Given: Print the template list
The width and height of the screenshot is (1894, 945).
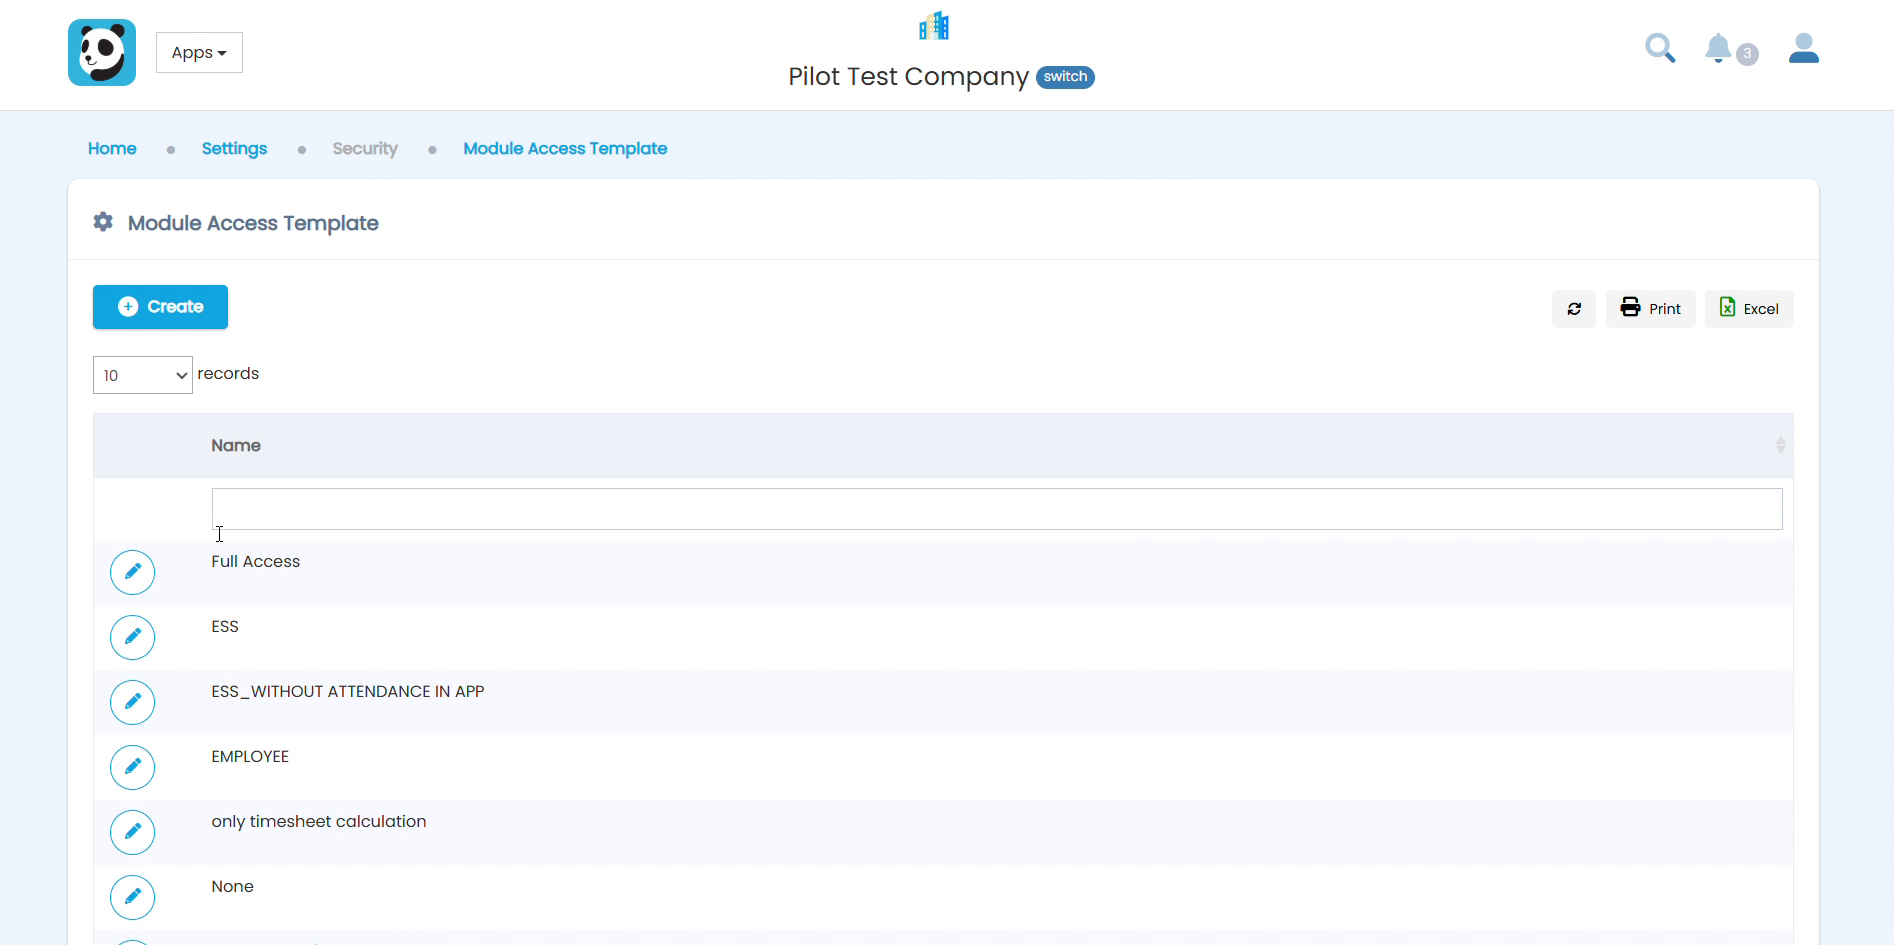Looking at the screenshot, I should pos(1650,309).
